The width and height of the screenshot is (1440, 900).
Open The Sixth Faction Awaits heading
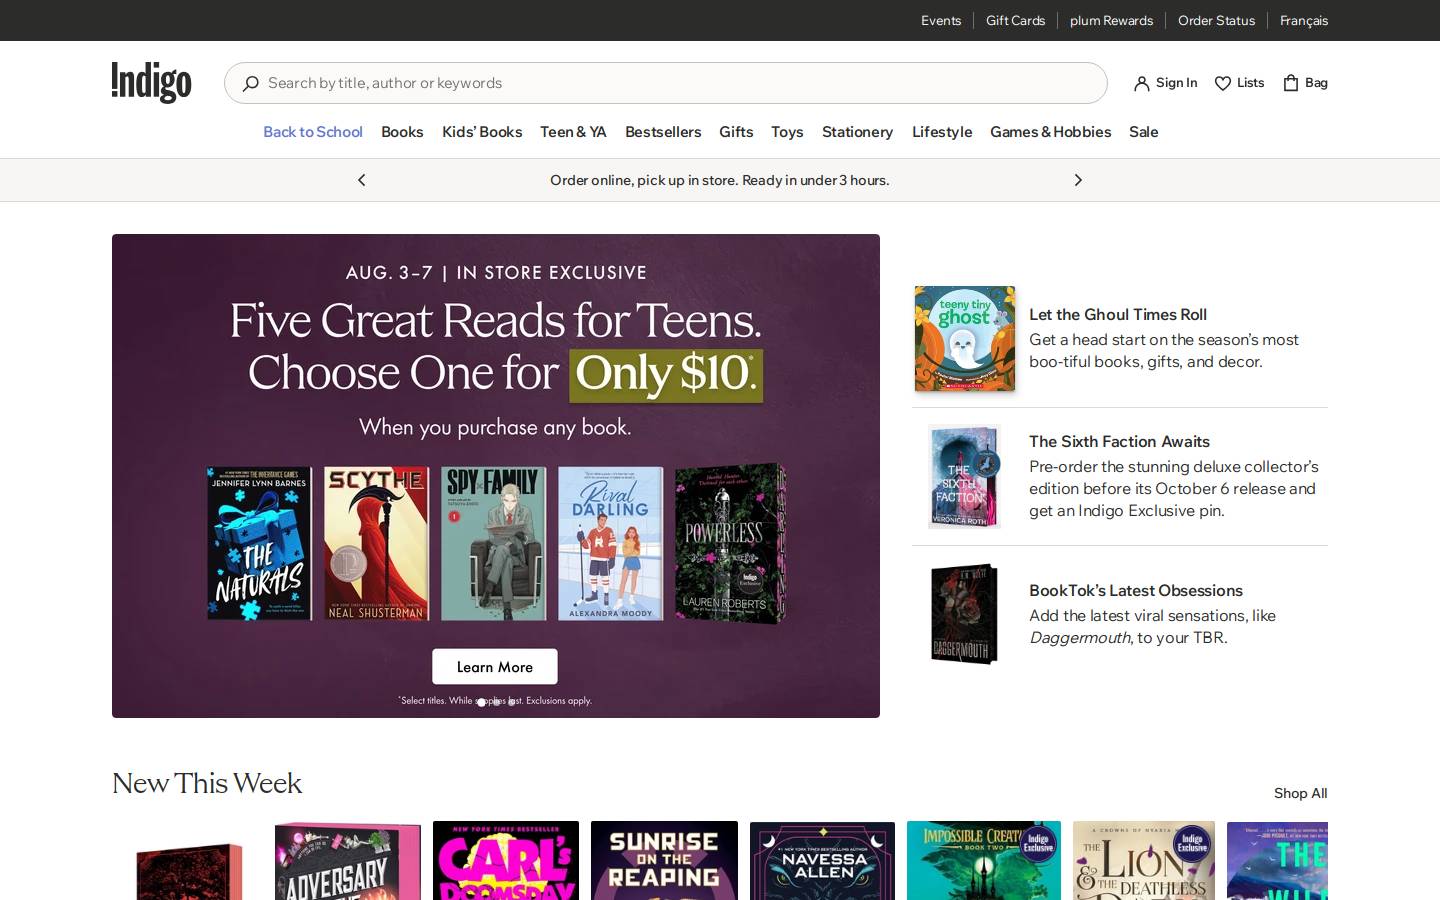(x=1119, y=441)
